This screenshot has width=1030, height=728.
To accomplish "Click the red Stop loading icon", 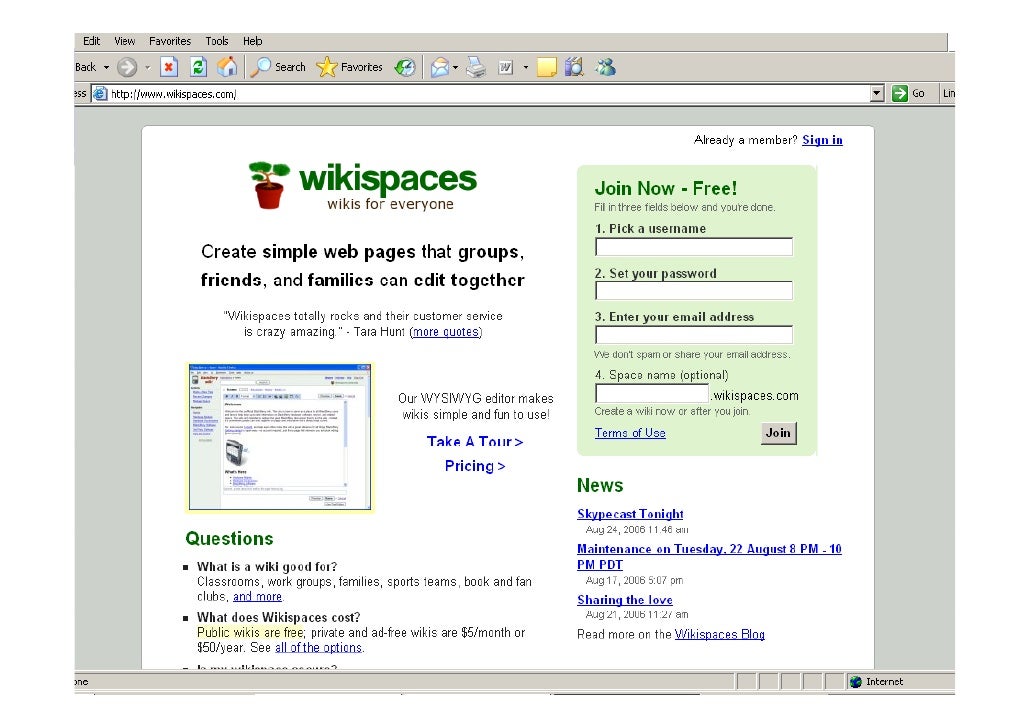I will (169, 67).
